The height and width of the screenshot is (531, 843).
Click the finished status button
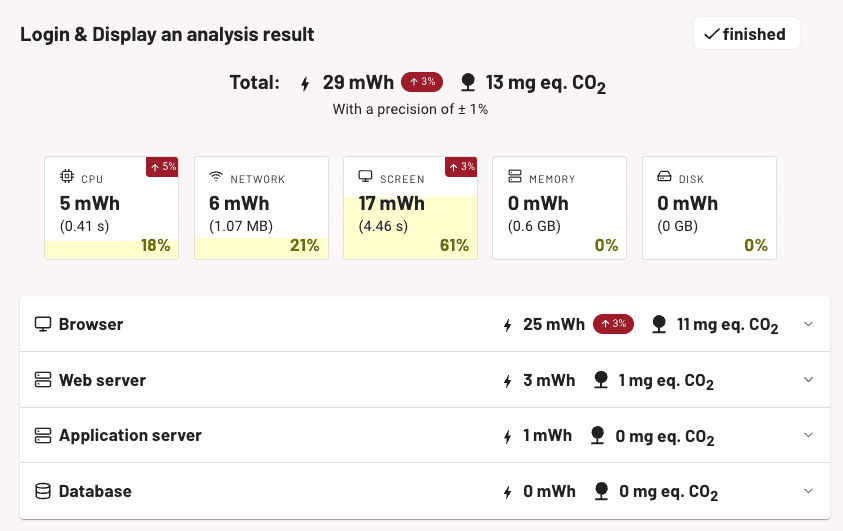point(746,34)
